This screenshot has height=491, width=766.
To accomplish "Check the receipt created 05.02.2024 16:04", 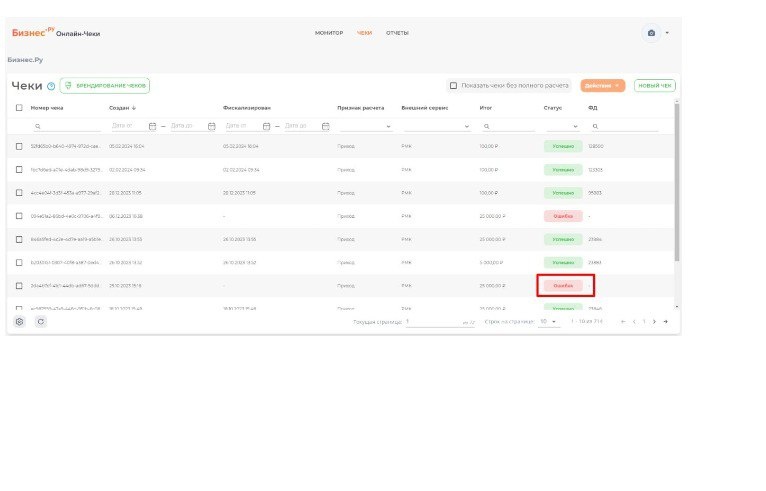I will (19, 146).
